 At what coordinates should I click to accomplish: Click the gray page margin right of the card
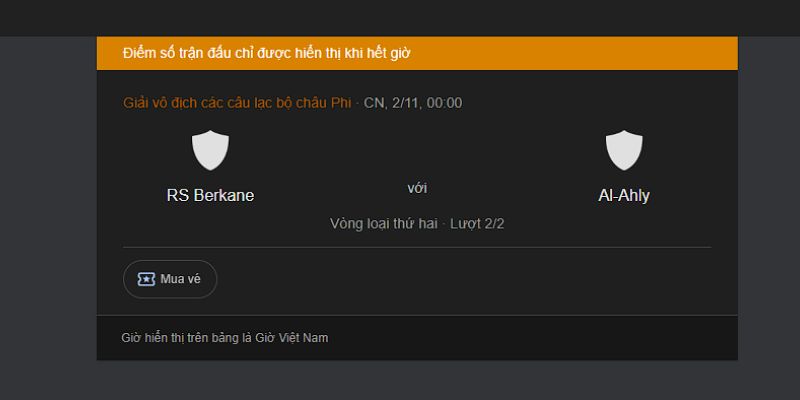point(768,200)
